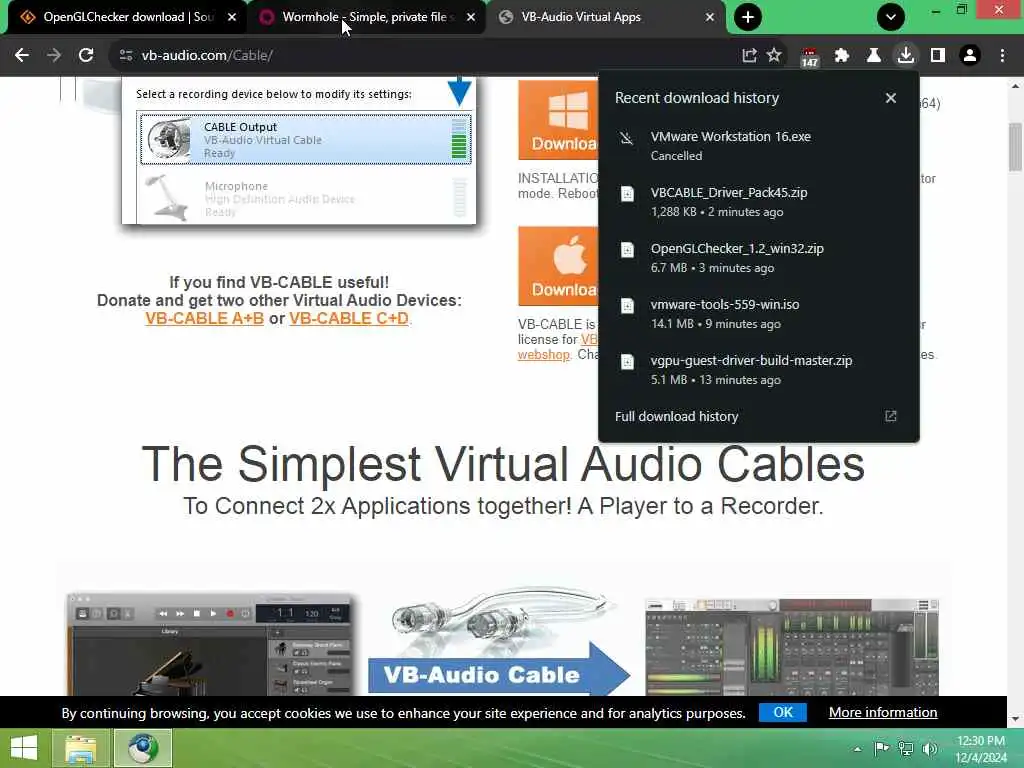
Task: Share this page via toolbar icon
Action: click(749, 56)
